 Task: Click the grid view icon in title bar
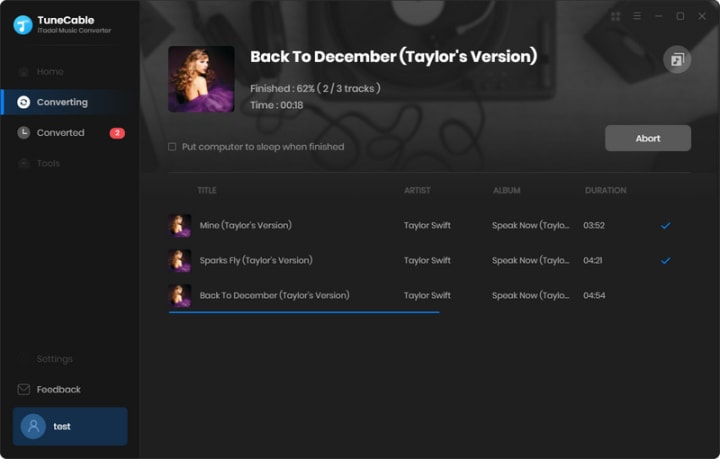[x=616, y=17]
